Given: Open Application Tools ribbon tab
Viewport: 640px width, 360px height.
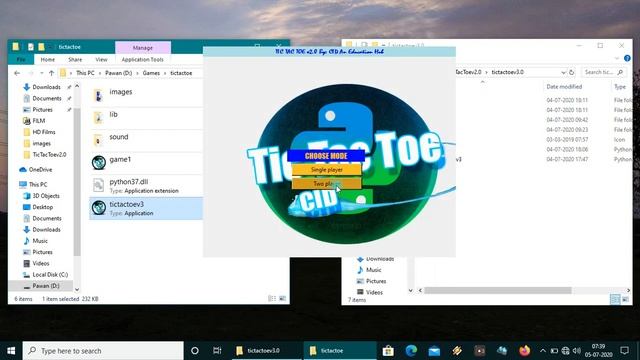Looking at the screenshot, I should tap(142, 60).
